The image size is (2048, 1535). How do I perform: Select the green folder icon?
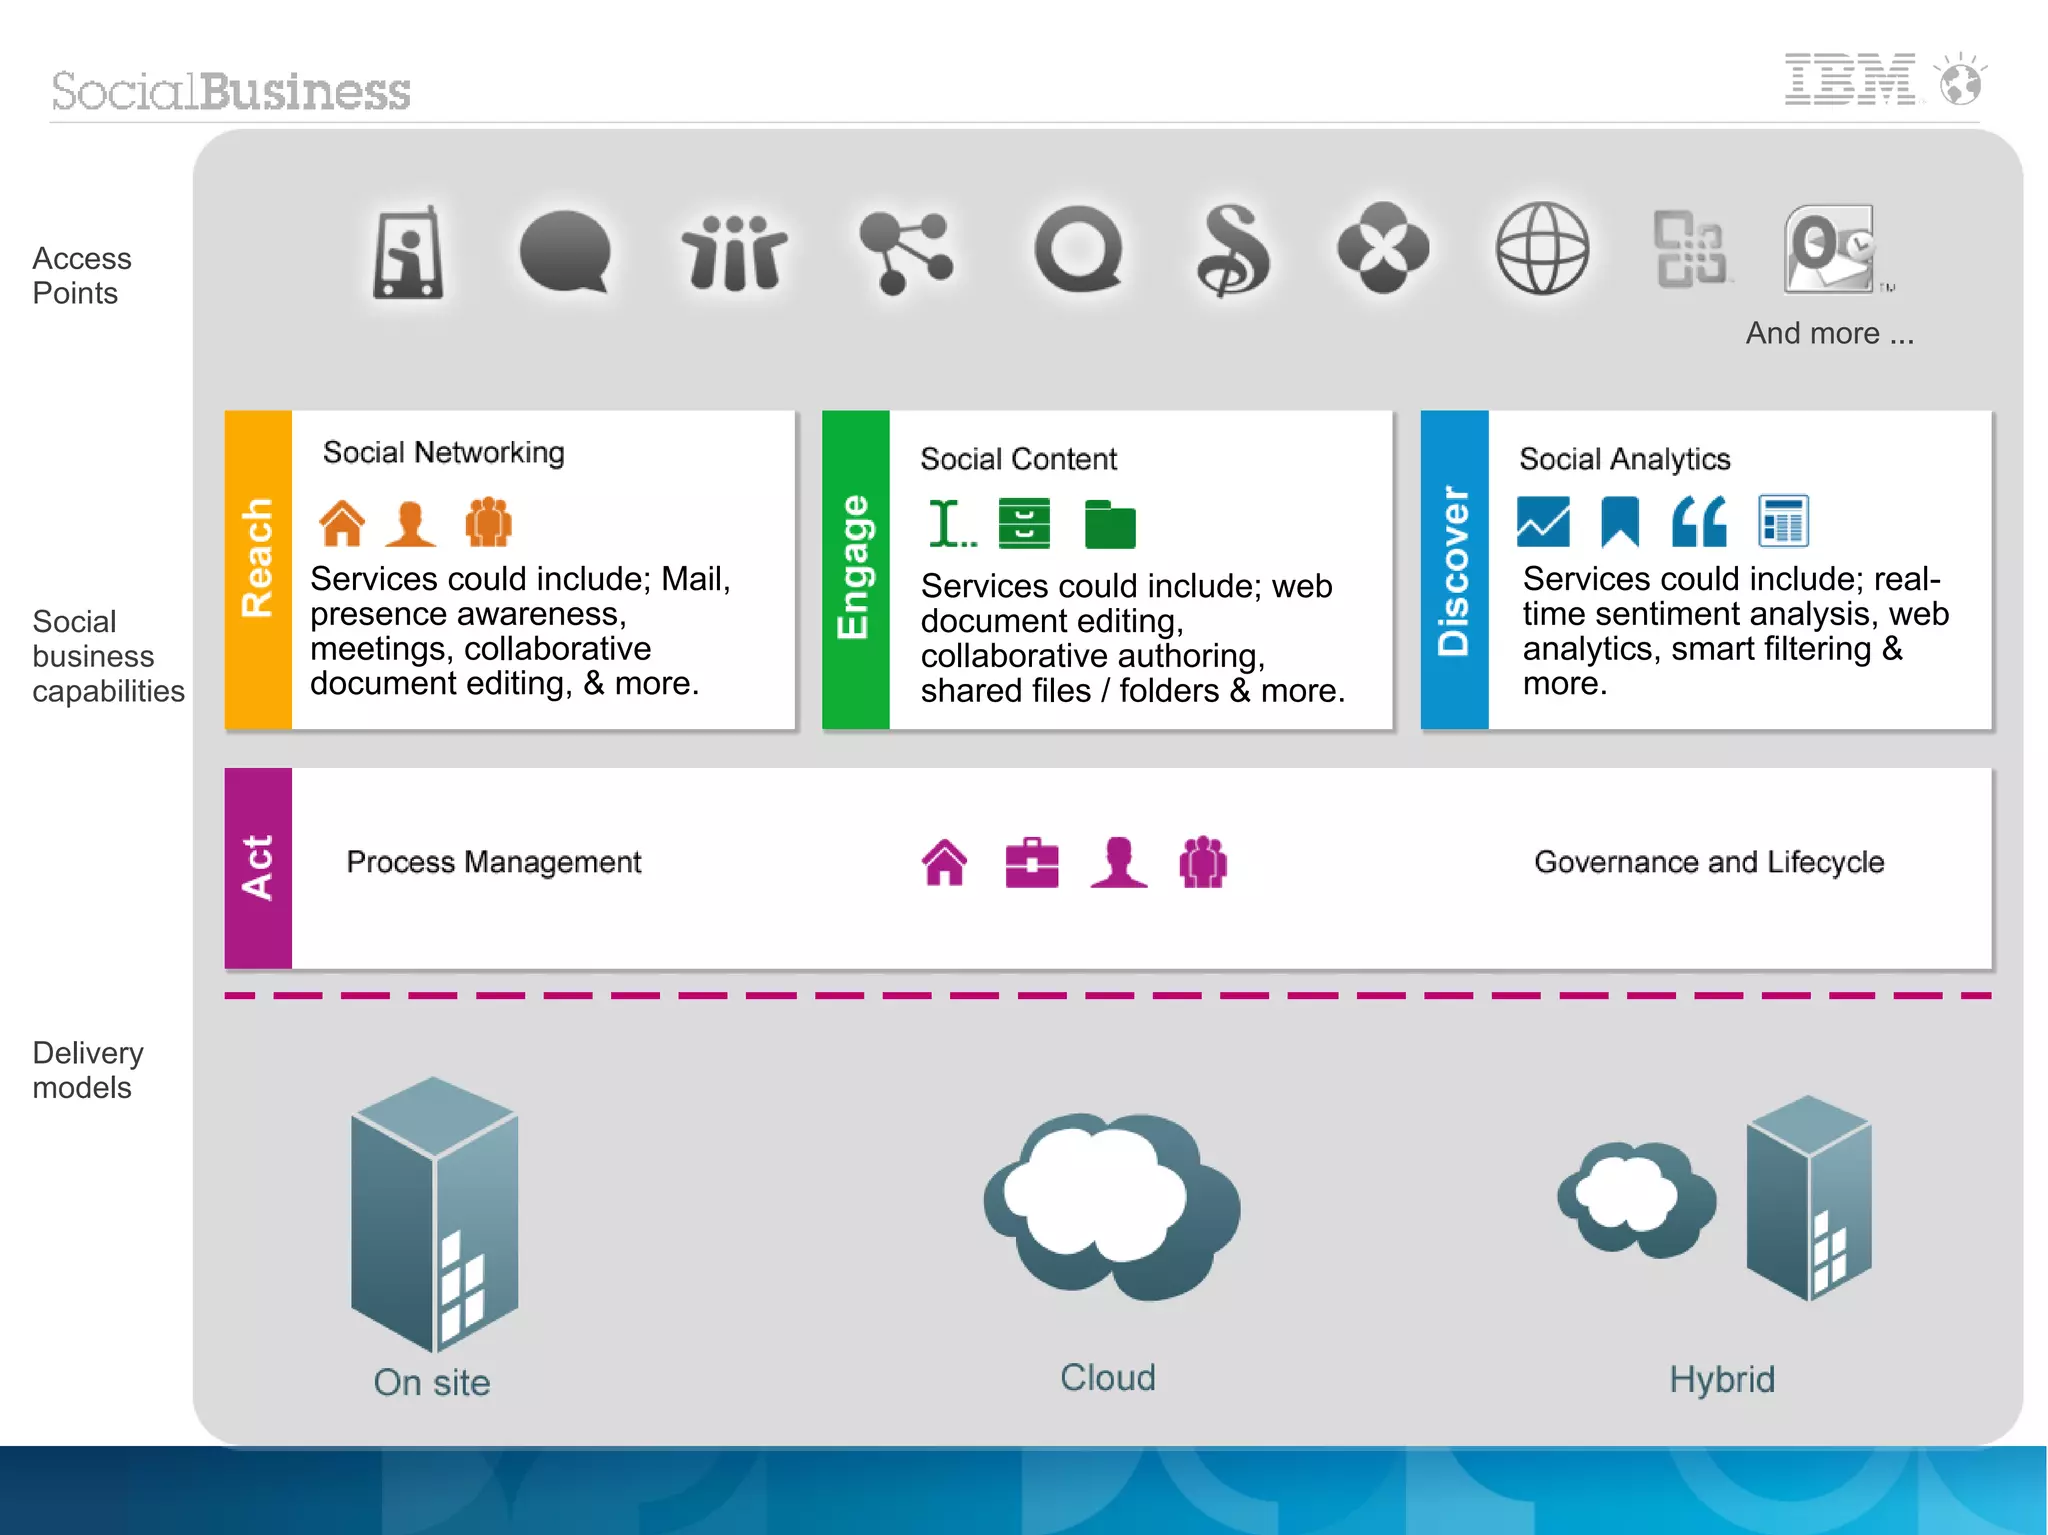tap(1110, 524)
